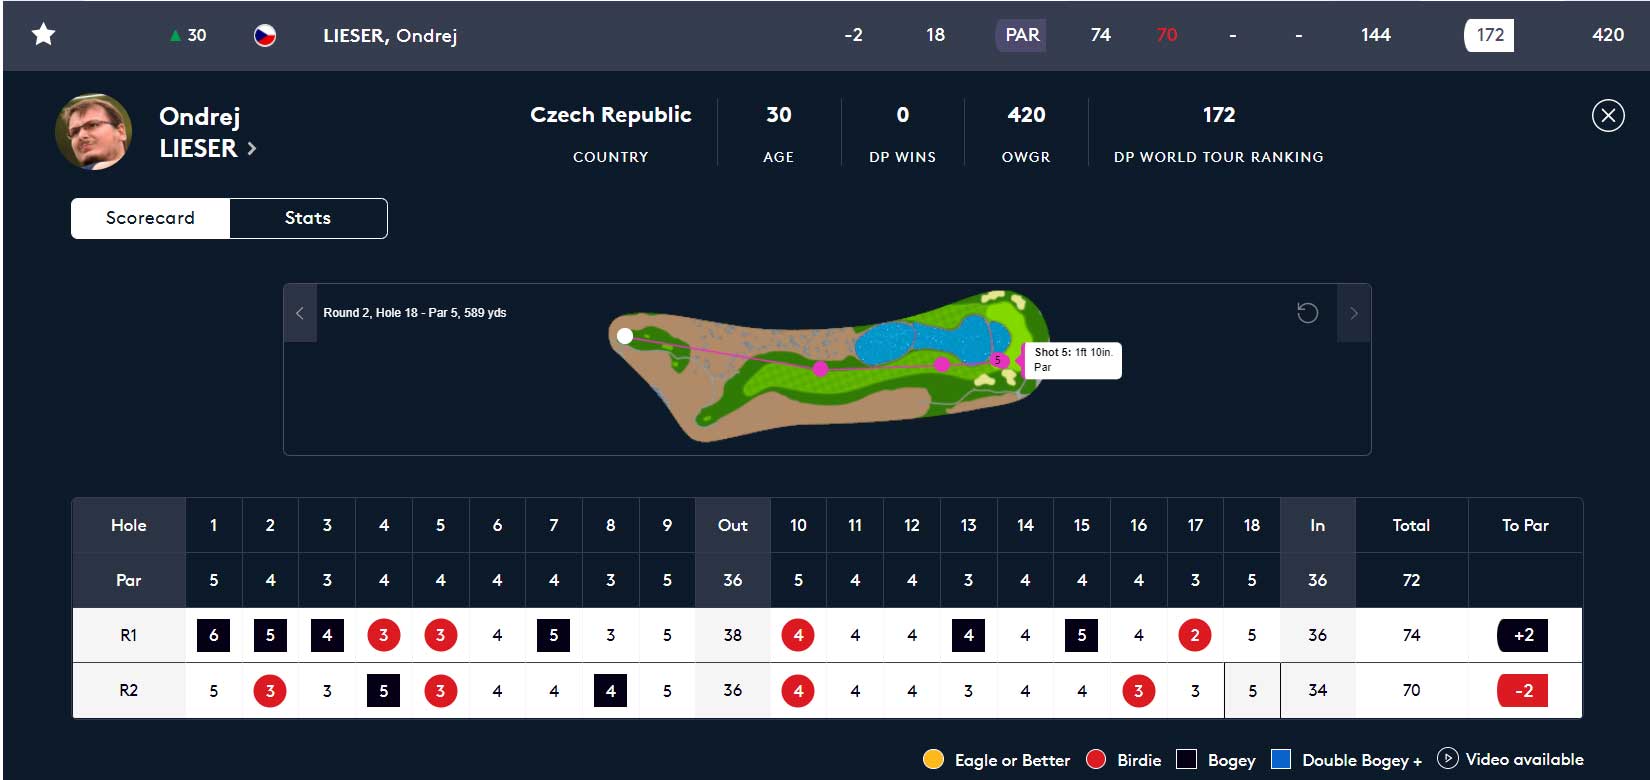This screenshot has width=1650, height=780.
Task: Click the Czech Republic flag icon
Action: tap(265, 36)
